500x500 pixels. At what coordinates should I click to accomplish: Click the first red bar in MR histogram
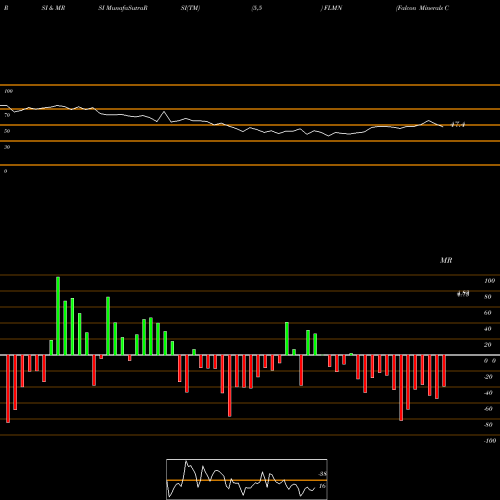click(8, 389)
